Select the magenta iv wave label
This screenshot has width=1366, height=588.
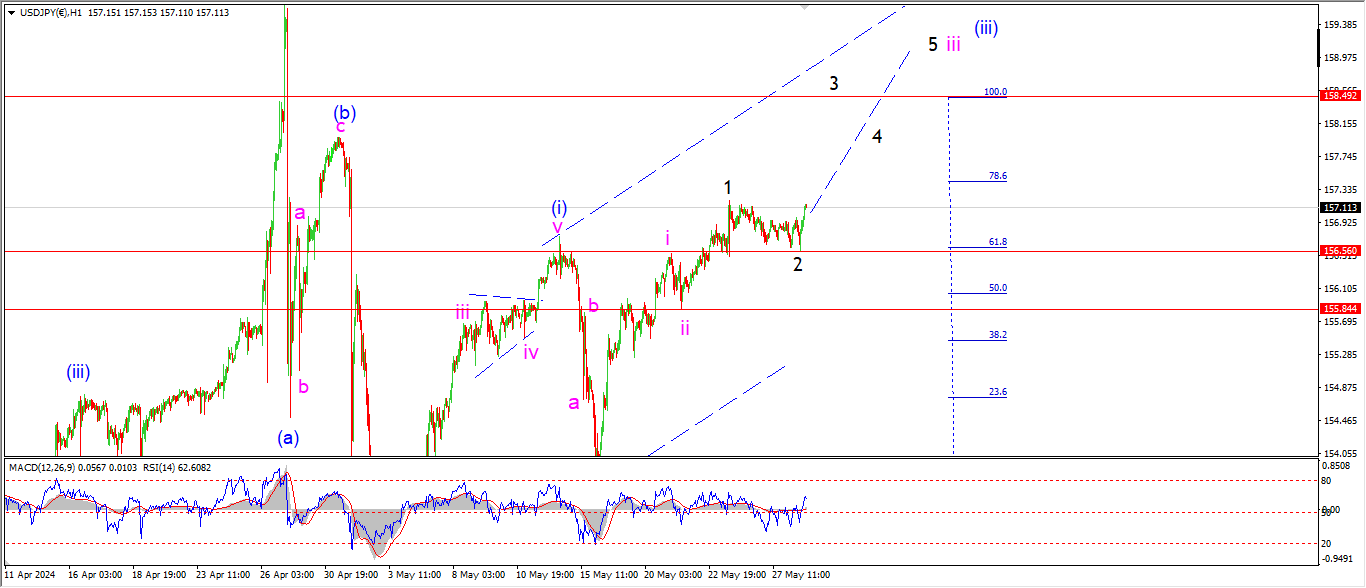click(531, 352)
